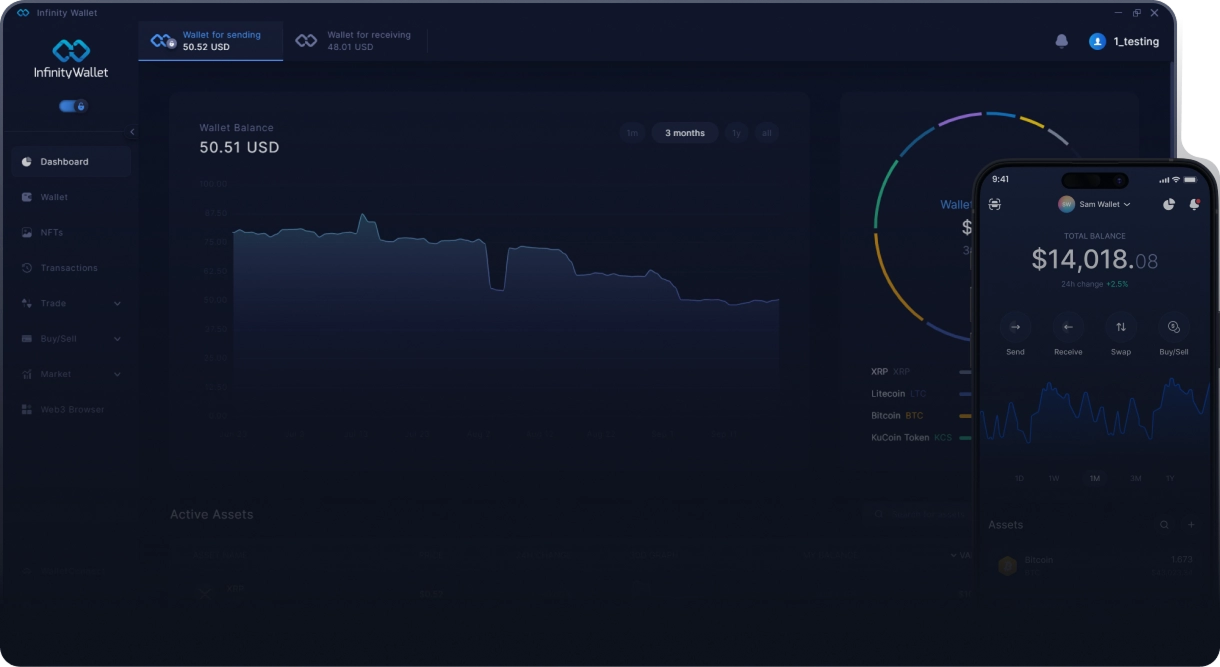Click the yellow Bitcoin legend swatch

point(965,415)
